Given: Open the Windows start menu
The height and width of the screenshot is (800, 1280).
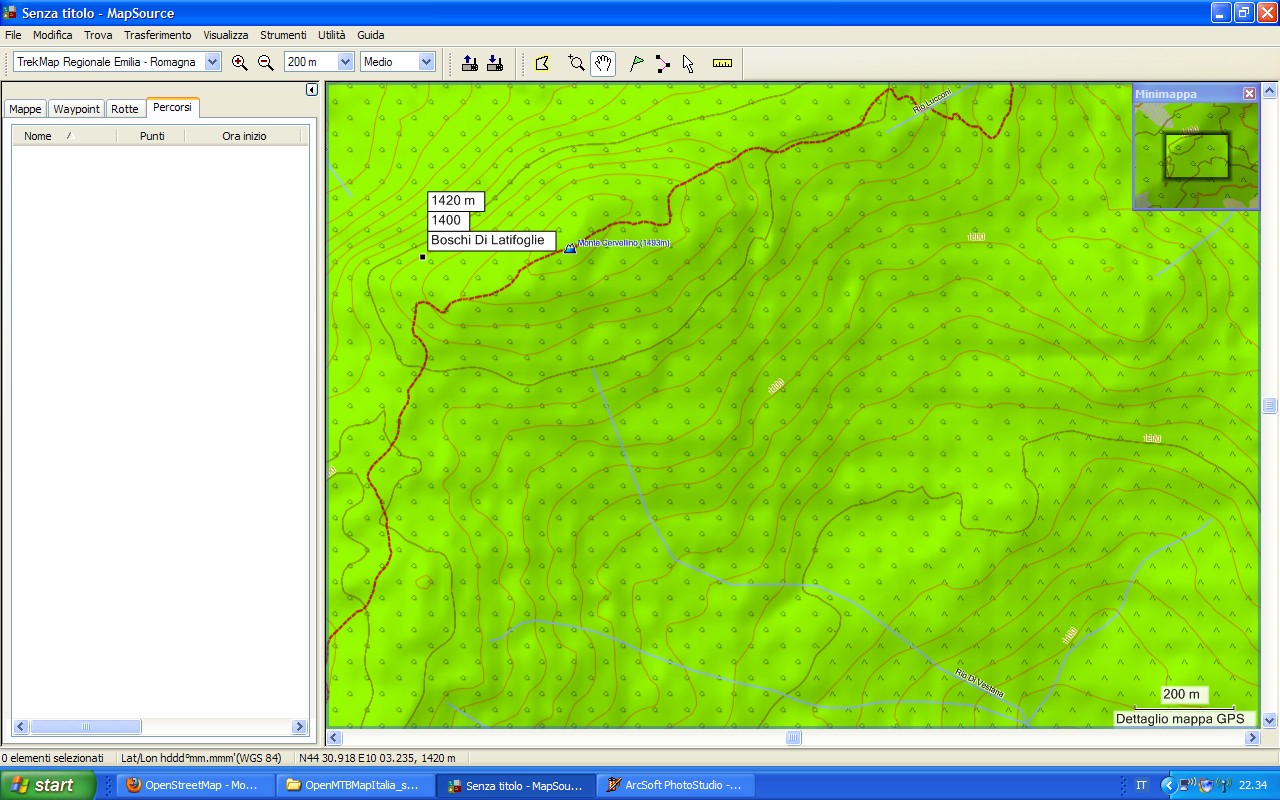Looking at the screenshot, I should point(48,785).
